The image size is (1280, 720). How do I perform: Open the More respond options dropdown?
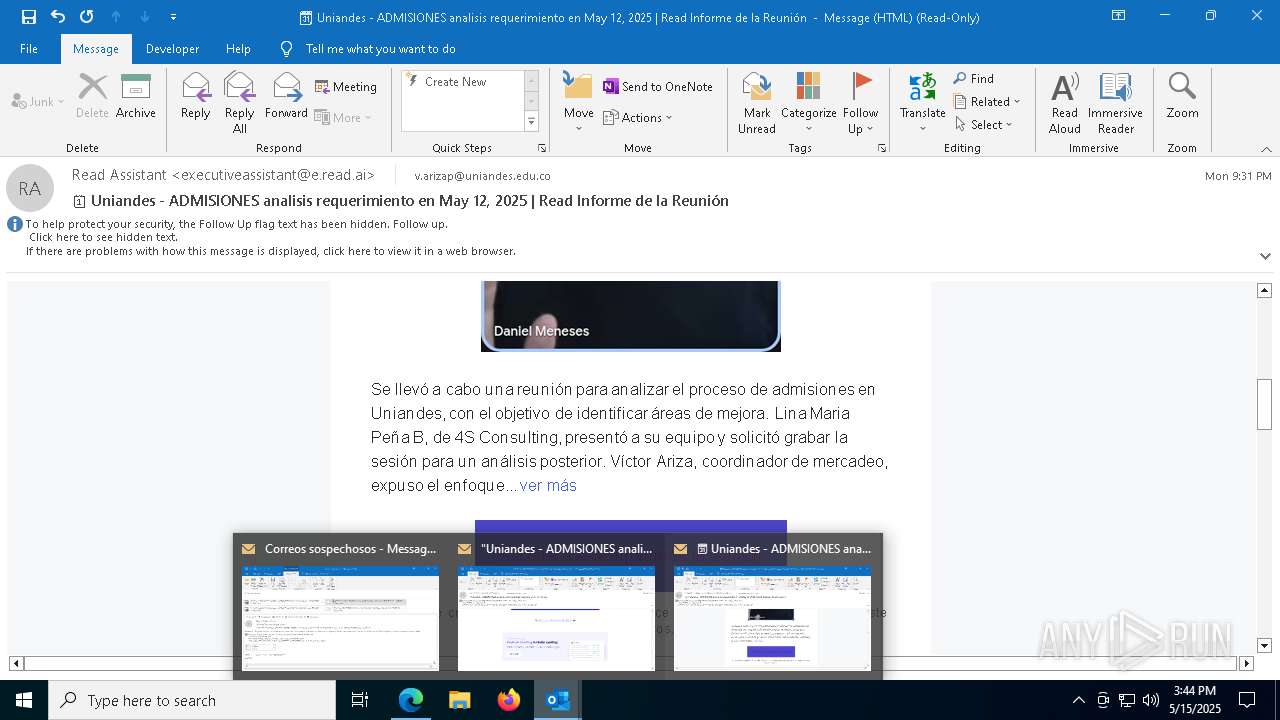[x=343, y=117]
